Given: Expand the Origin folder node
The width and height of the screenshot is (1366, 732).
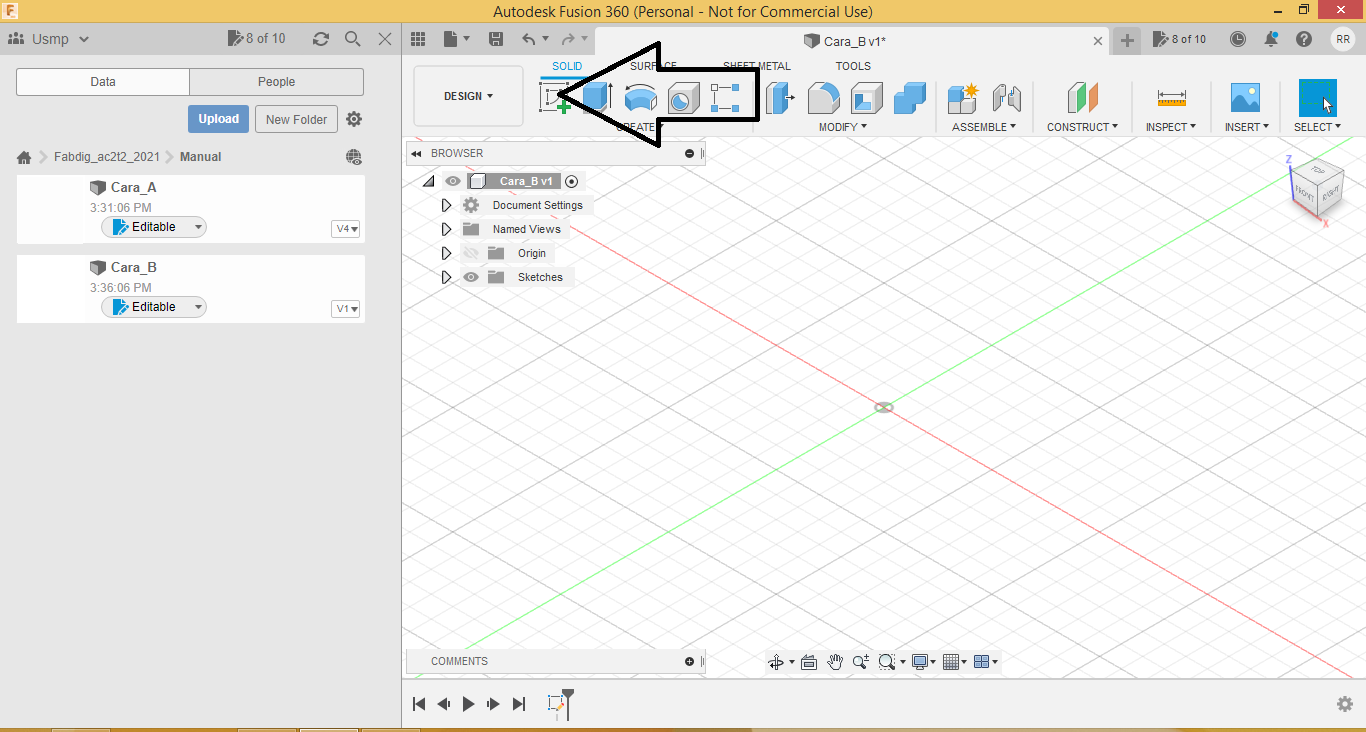Looking at the screenshot, I should tap(447, 253).
